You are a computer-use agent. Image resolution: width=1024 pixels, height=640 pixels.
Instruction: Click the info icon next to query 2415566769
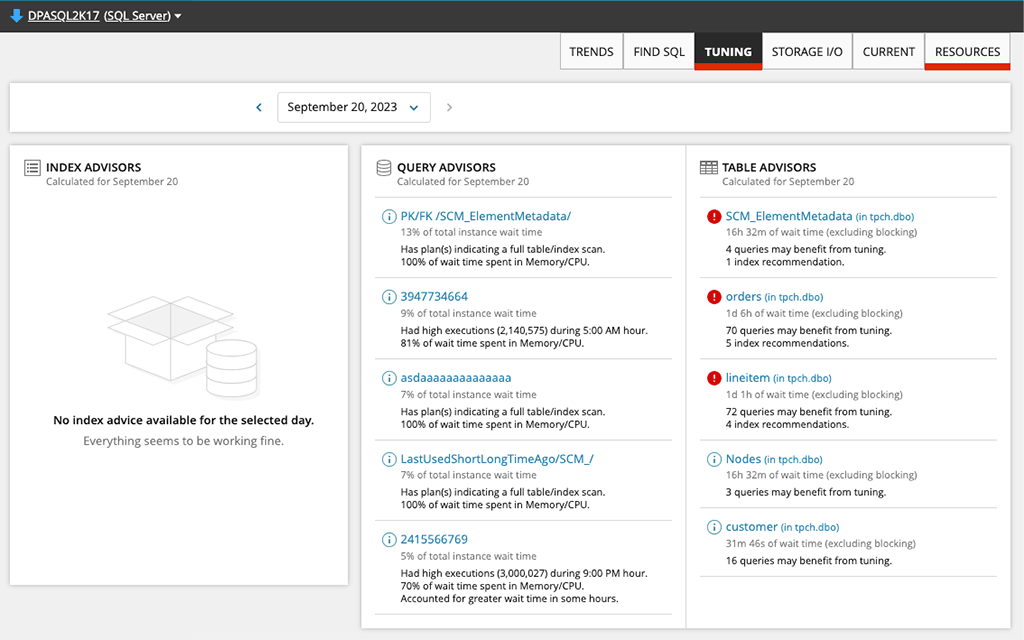[x=387, y=540]
